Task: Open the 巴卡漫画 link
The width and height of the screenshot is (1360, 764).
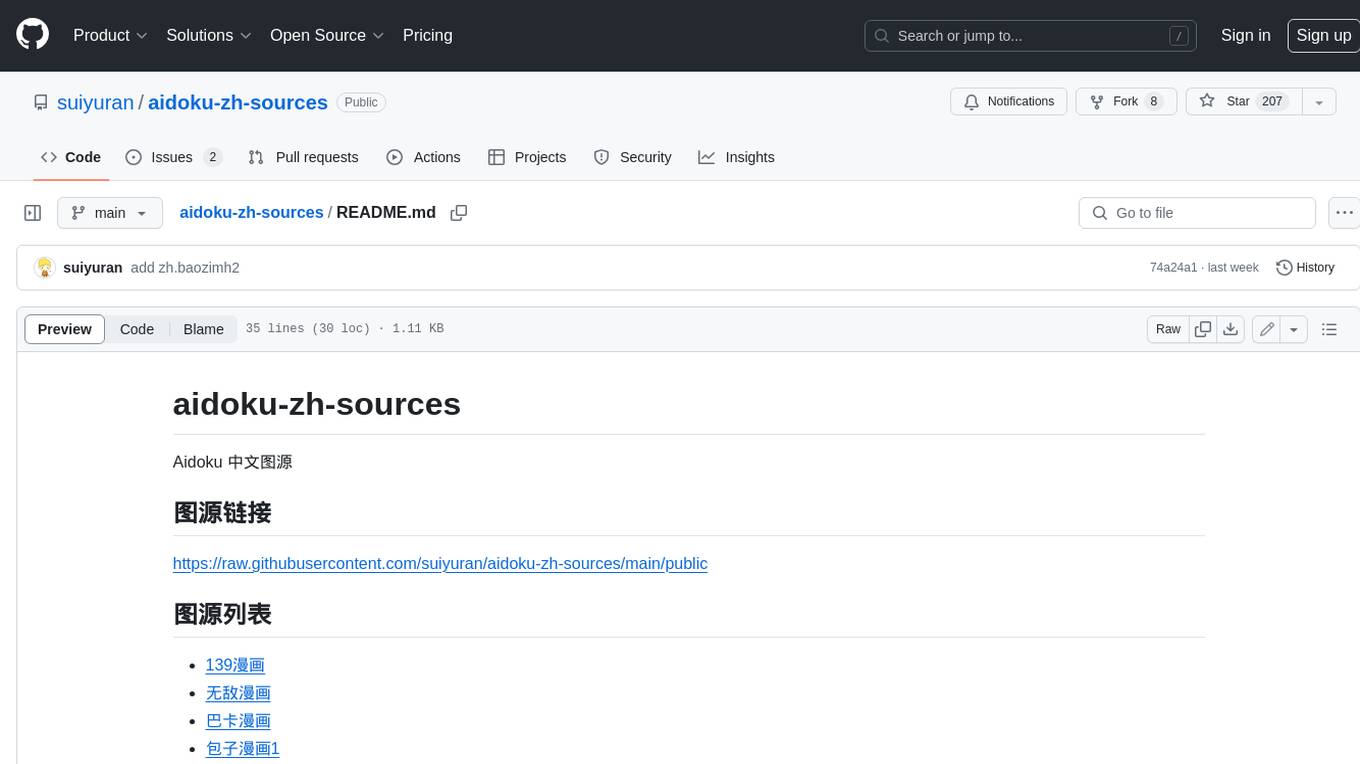Action: pos(238,721)
